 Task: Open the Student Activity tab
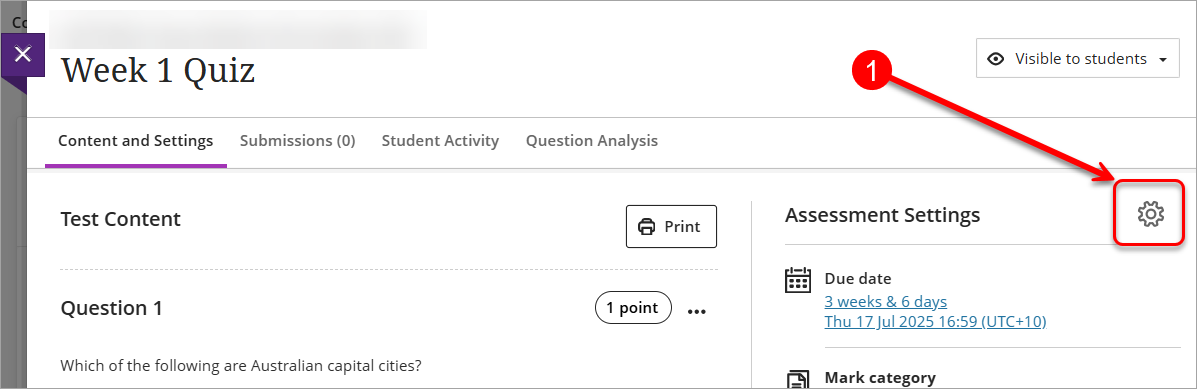[x=440, y=140]
